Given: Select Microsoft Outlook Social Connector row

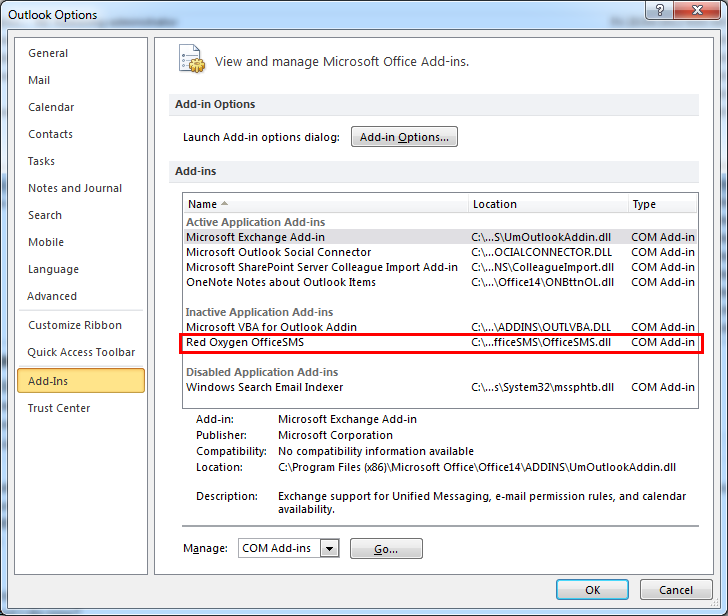Looking at the screenshot, I should pos(440,252).
